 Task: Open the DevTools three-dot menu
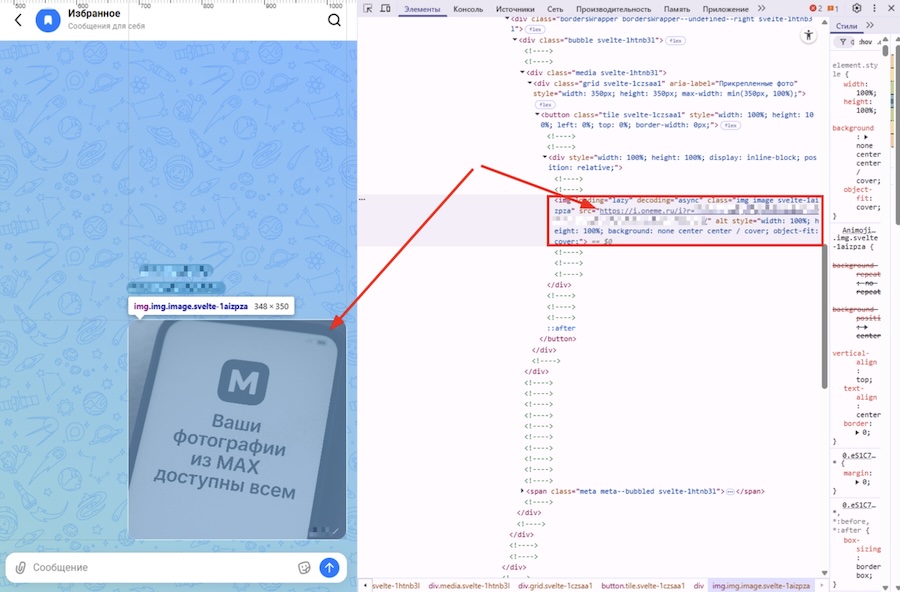click(x=873, y=9)
